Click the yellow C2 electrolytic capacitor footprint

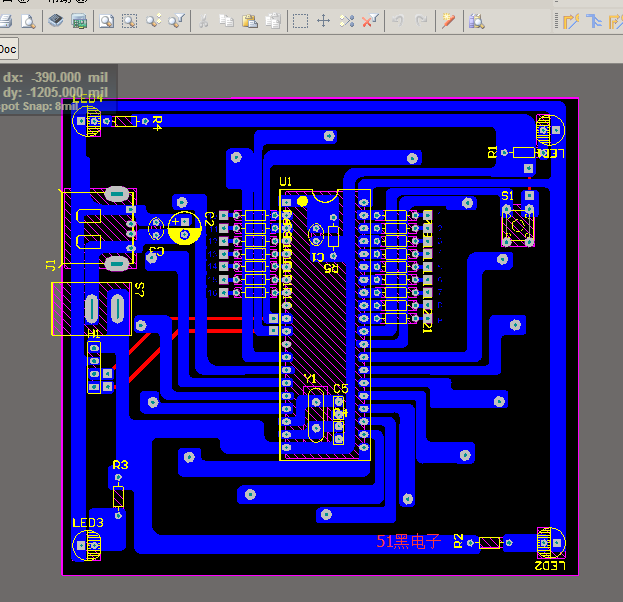(x=184, y=228)
